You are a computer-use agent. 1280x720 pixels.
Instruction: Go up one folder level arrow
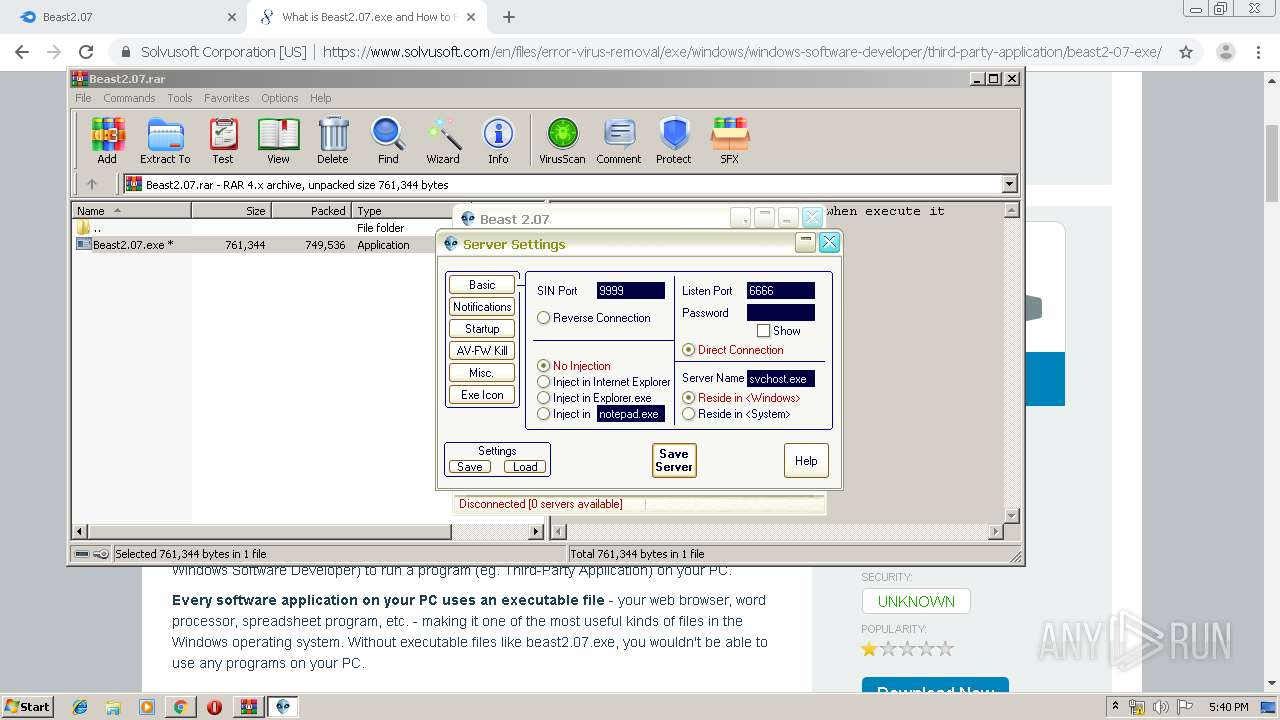pos(92,184)
